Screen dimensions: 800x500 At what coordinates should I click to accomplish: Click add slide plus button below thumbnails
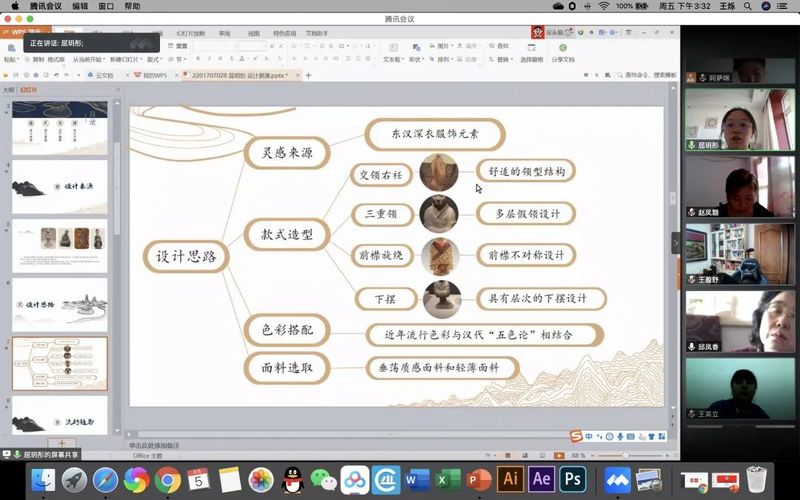pos(61,443)
